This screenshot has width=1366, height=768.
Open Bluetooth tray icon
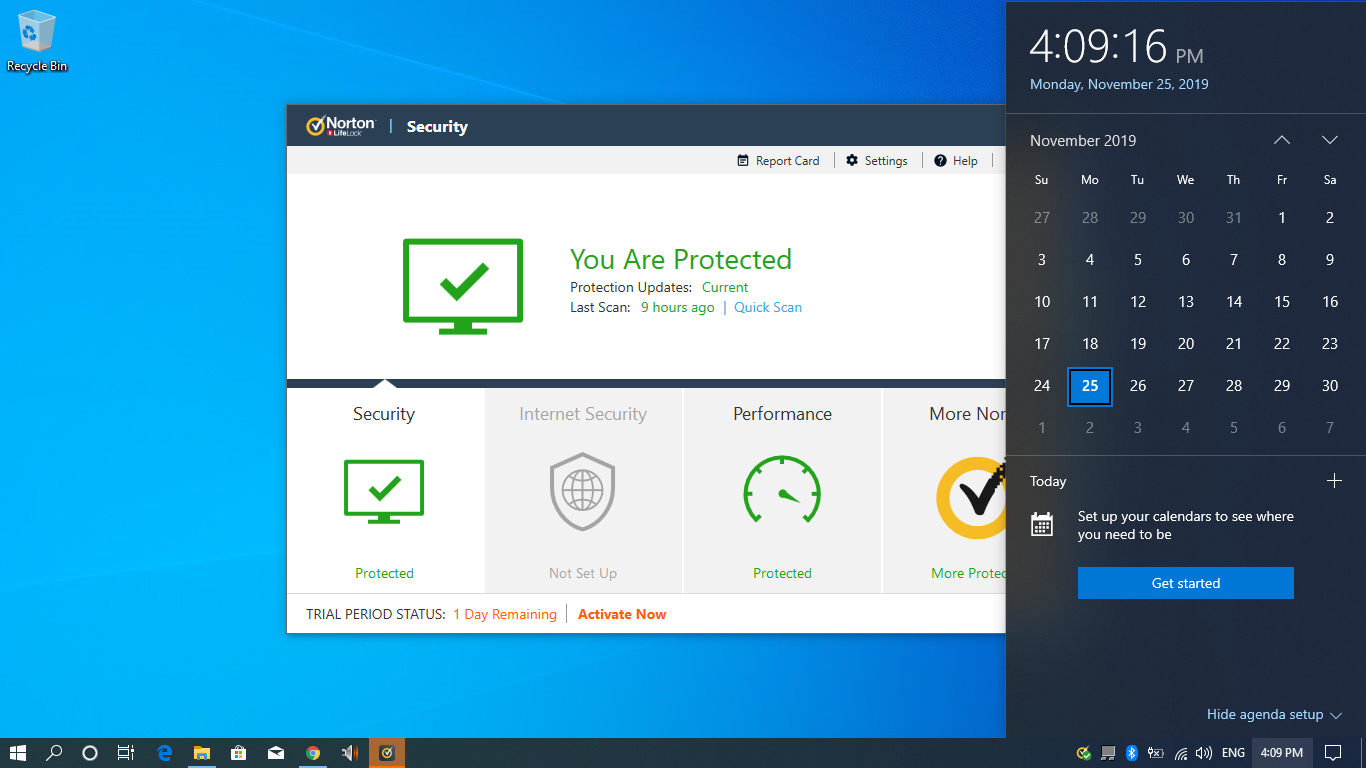[1132, 753]
